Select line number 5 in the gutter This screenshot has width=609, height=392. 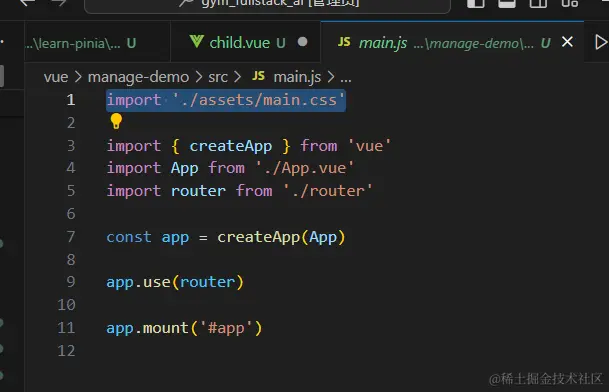point(71,191)
